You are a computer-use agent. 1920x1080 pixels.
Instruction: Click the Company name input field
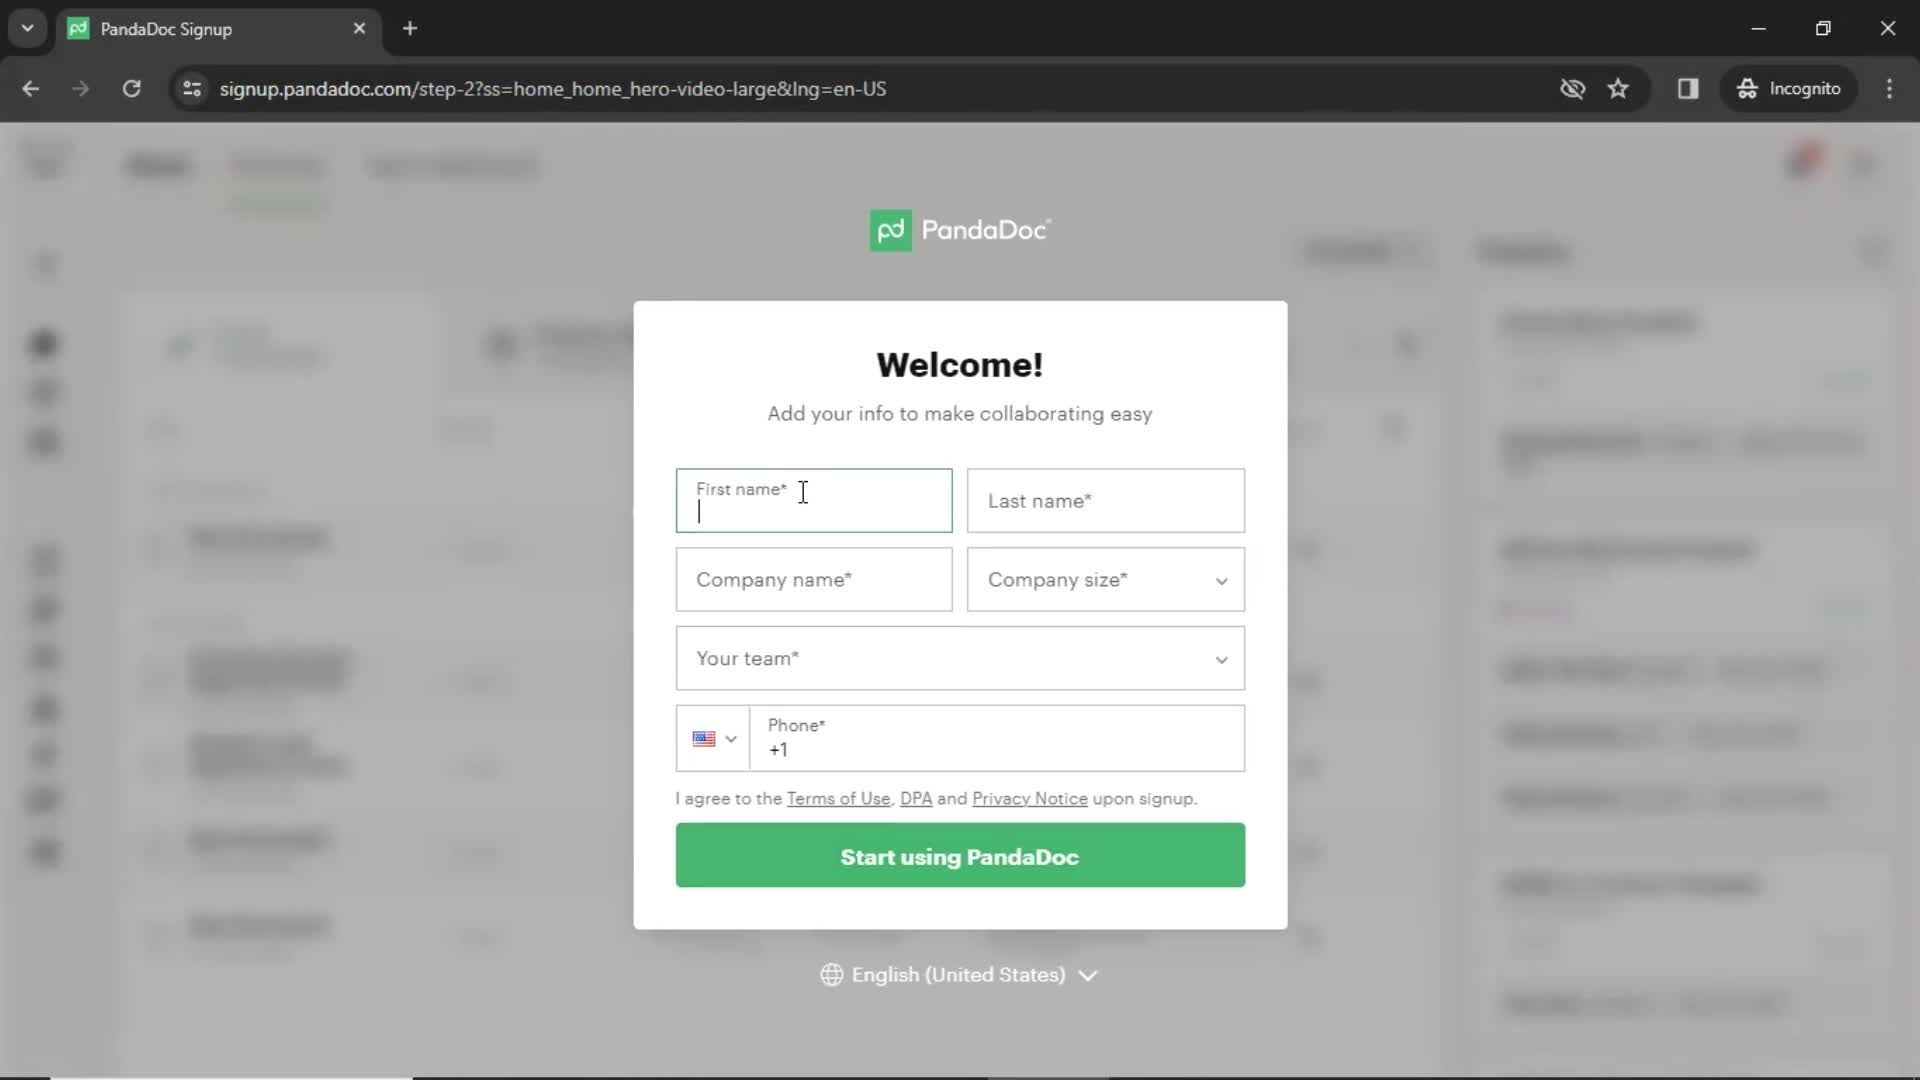pyautogui.click(x=814, y=579)
